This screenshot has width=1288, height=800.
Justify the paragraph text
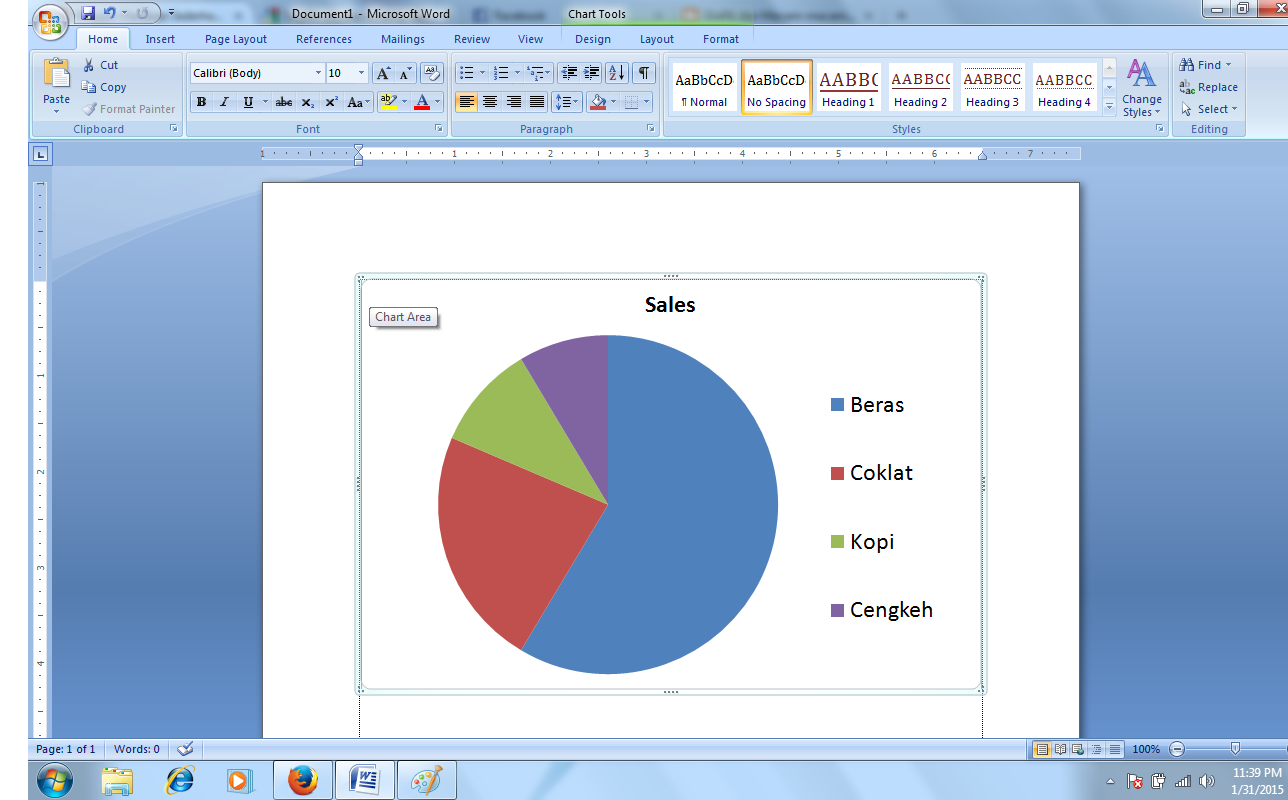537,102
